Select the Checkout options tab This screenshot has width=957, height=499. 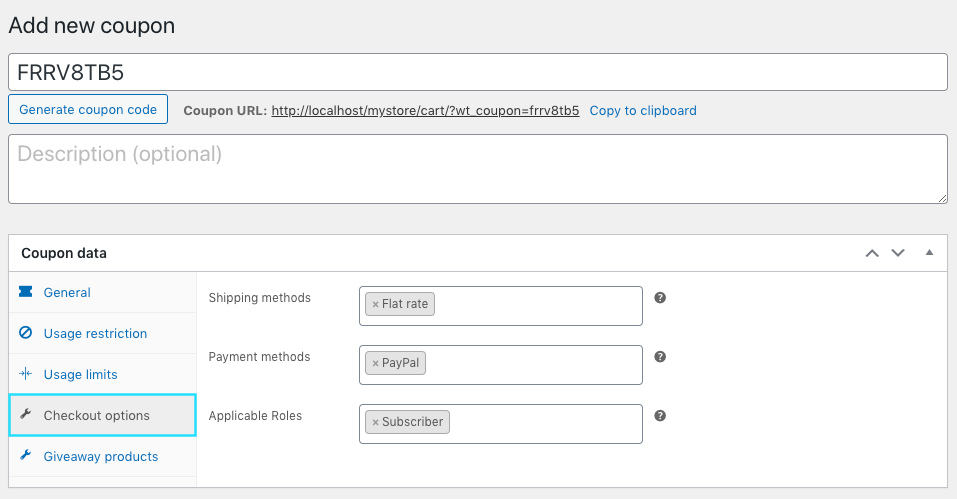(103, 415)
